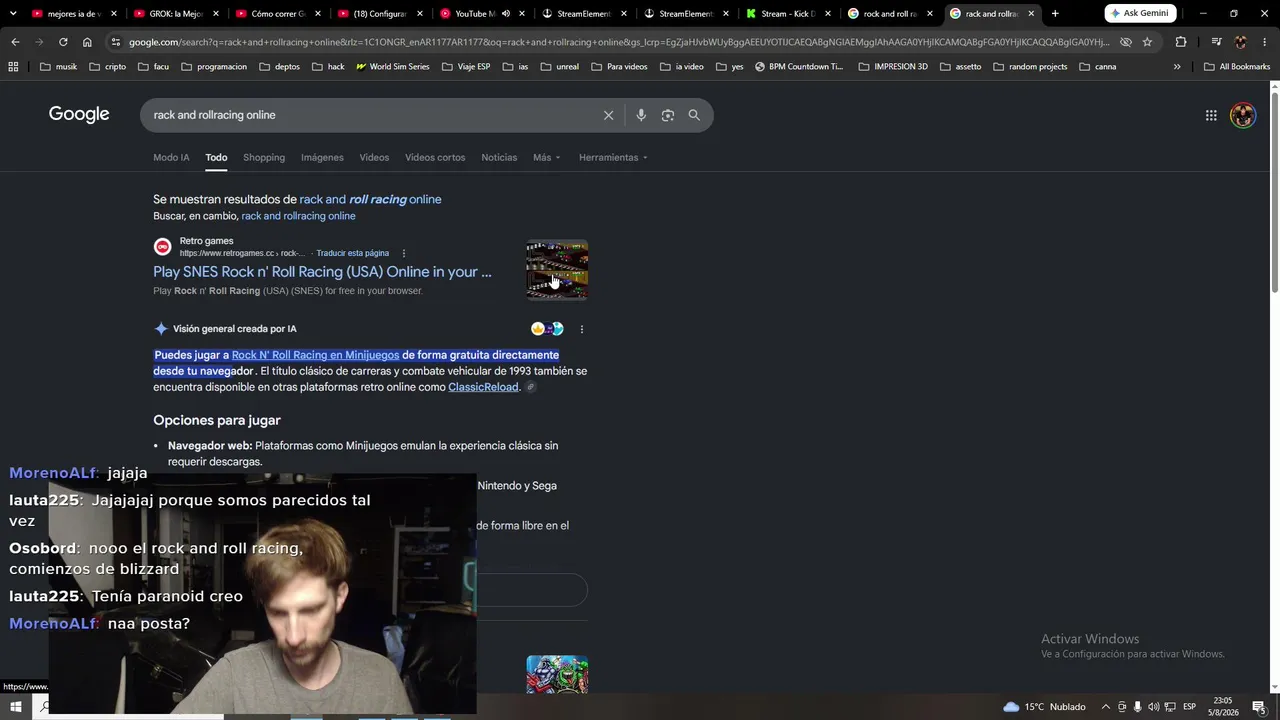Click the address bar URL

point(619,42)
